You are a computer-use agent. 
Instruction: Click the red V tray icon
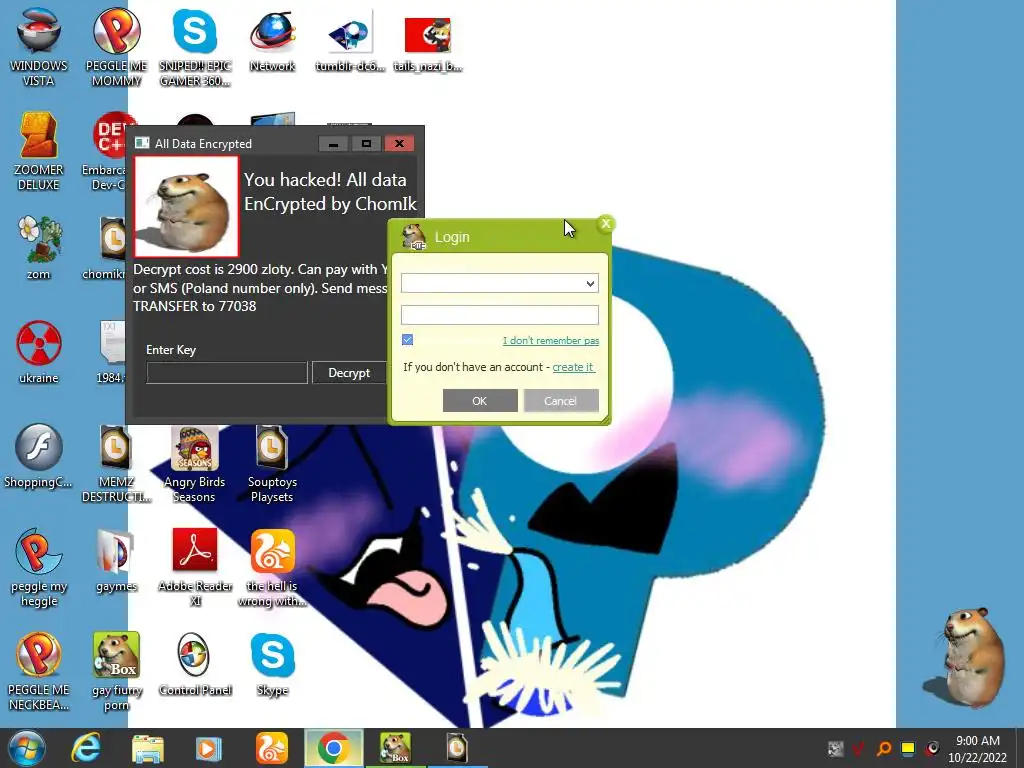[859, 748]
